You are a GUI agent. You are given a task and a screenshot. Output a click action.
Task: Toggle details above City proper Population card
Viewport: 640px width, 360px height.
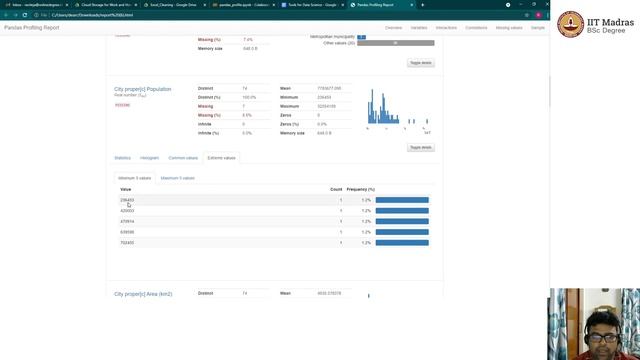click(x=421, y=63)
